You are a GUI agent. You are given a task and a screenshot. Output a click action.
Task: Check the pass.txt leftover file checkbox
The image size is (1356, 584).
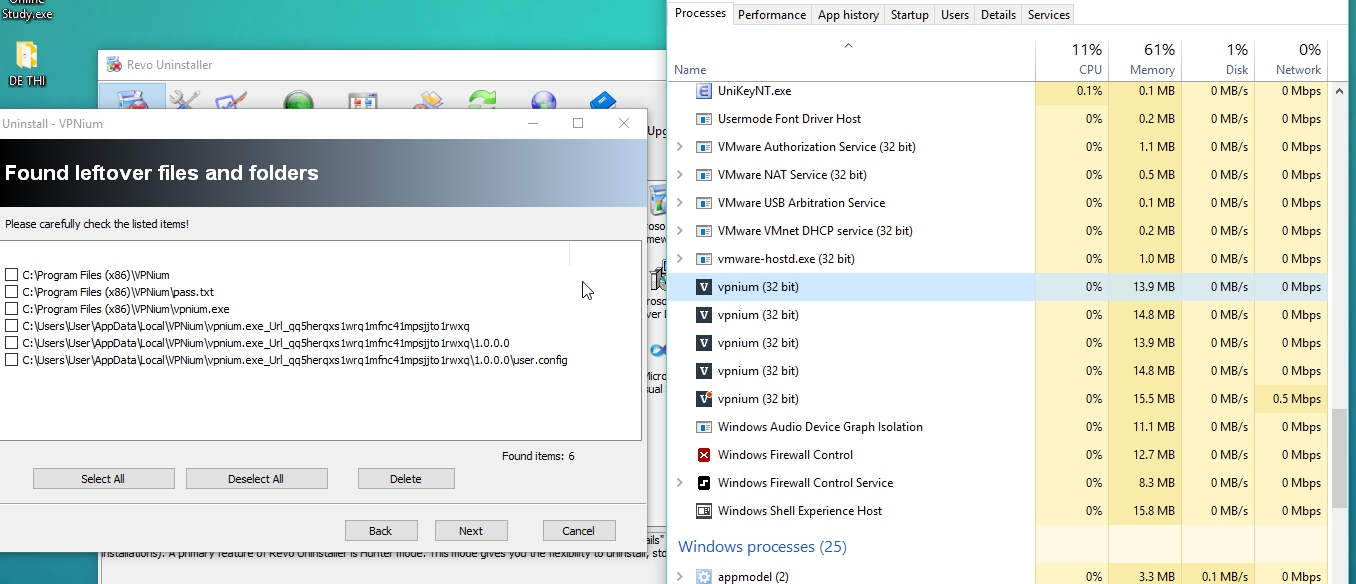click(x=11, y=292)
